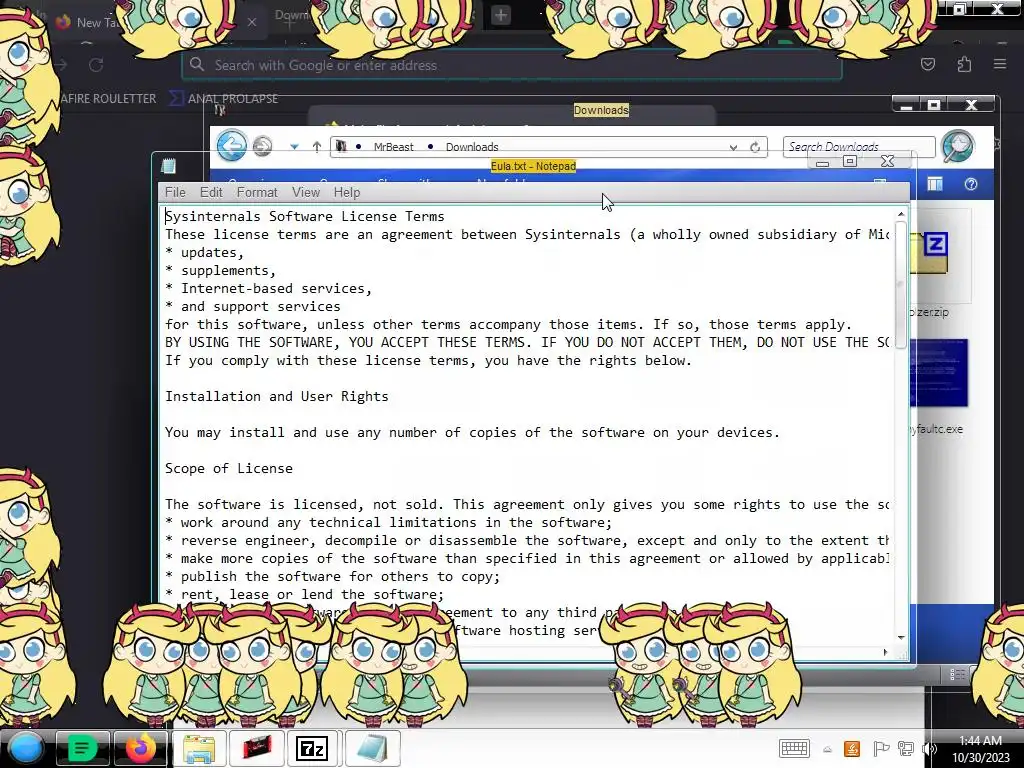Click the Start orb on the taskbar
Screen dimensions: 1024x768
pyautogui.click(x=24, y=748)
